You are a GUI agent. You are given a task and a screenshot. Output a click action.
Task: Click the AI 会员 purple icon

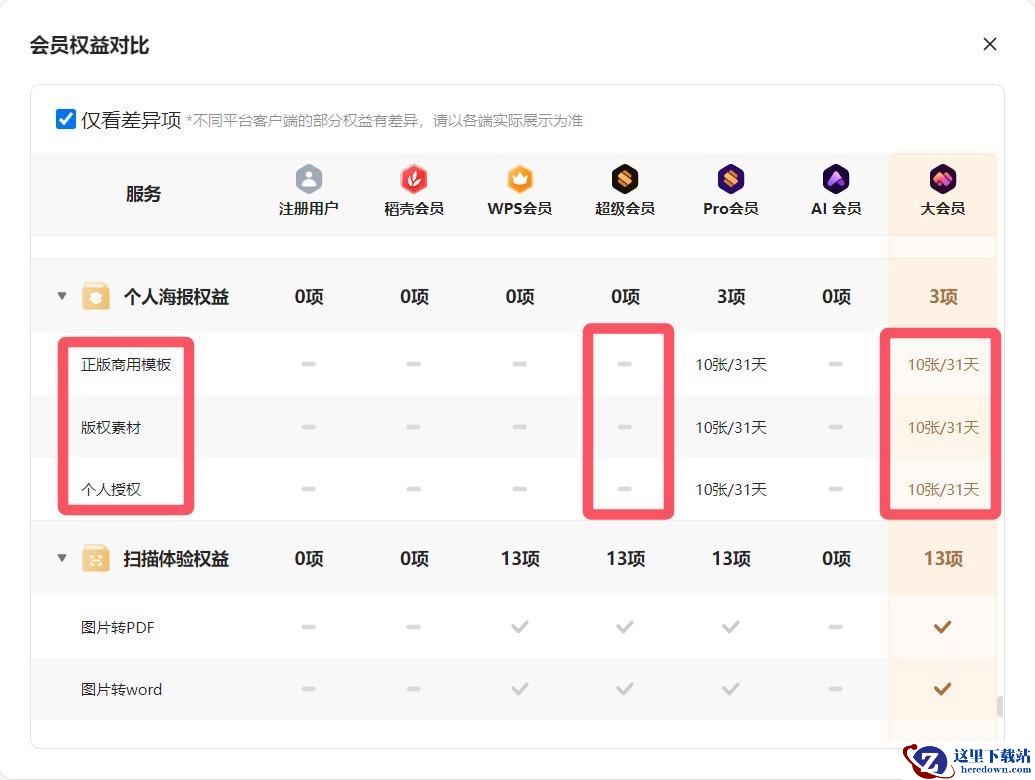pyautogui.click(x=836, y=179)
